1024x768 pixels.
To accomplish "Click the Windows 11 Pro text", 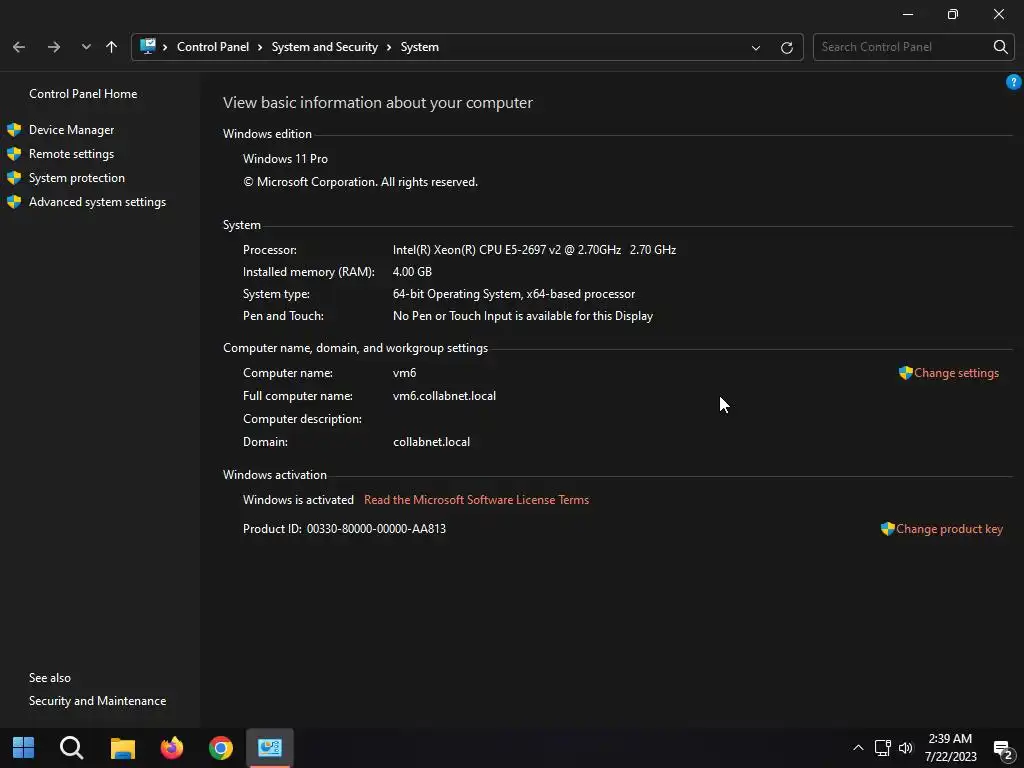I will [x=285, y=159].
